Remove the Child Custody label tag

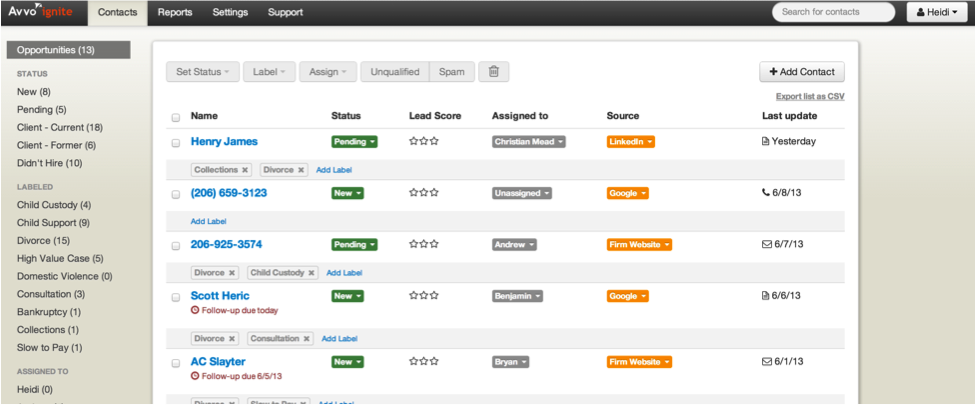311,272
